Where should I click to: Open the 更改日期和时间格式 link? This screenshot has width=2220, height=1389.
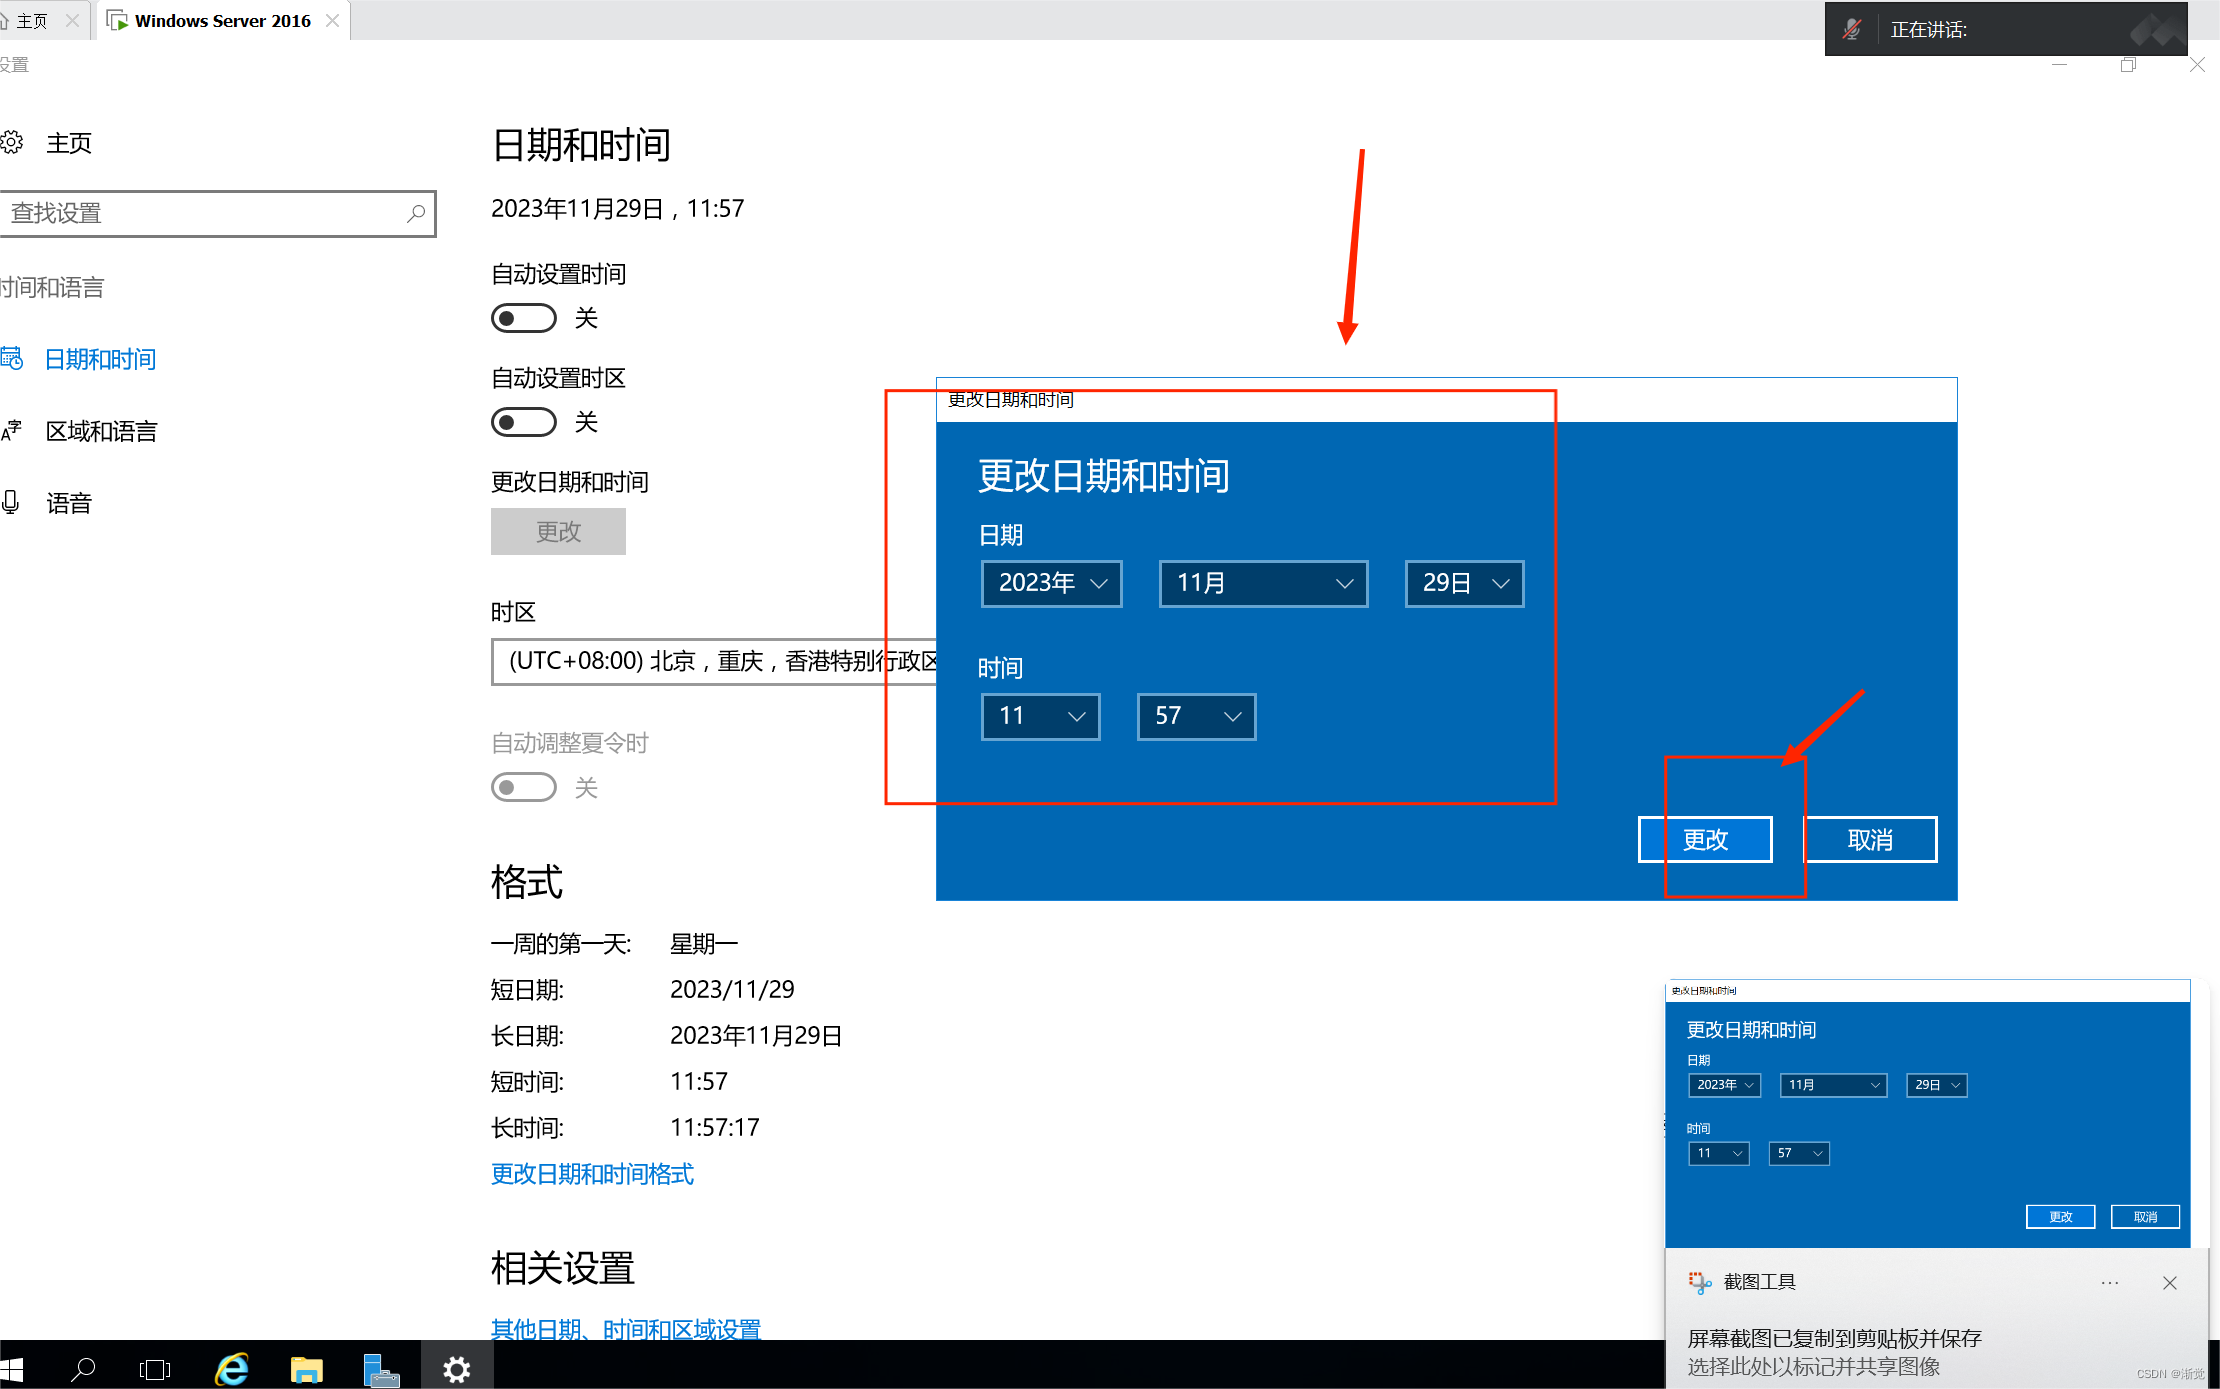[x=592, y=1173]
